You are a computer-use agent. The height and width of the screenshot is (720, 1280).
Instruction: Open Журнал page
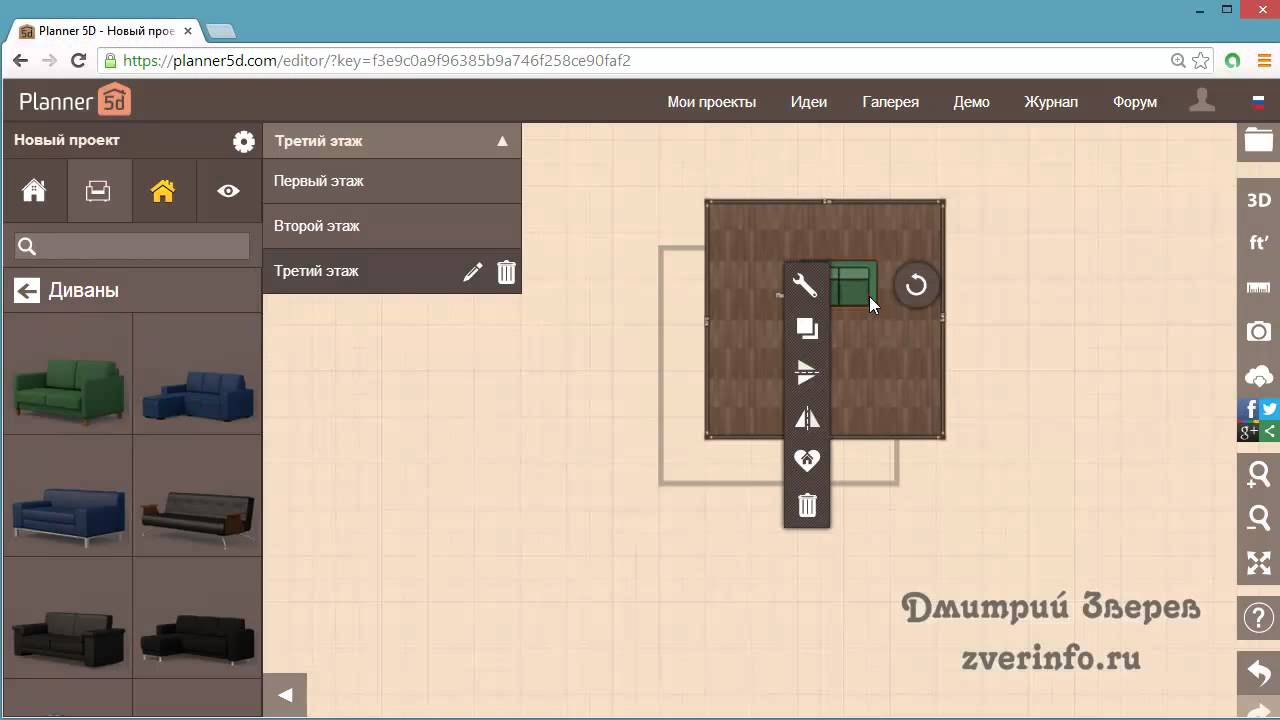pos(1051,102)
